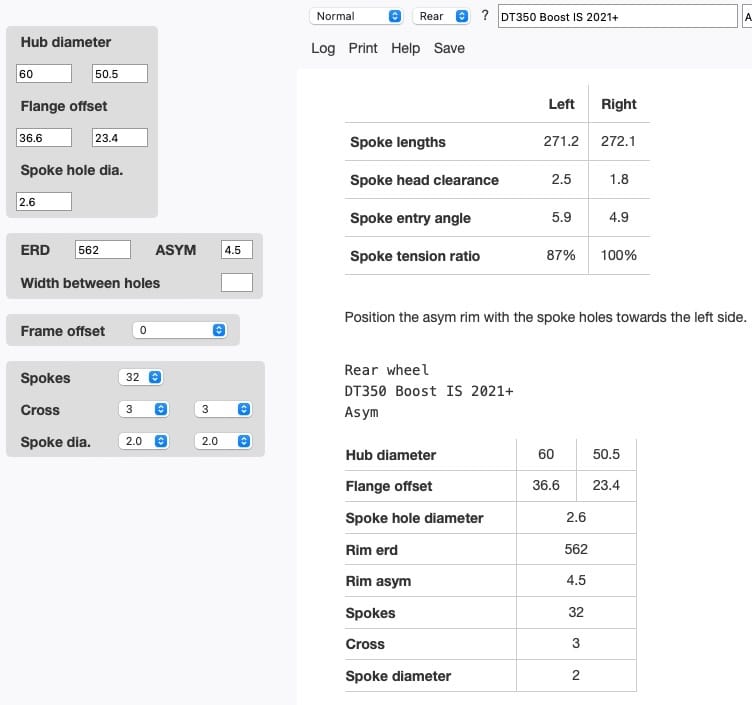Click the DT350 Boost hub name field

click(x=615, y=17)
